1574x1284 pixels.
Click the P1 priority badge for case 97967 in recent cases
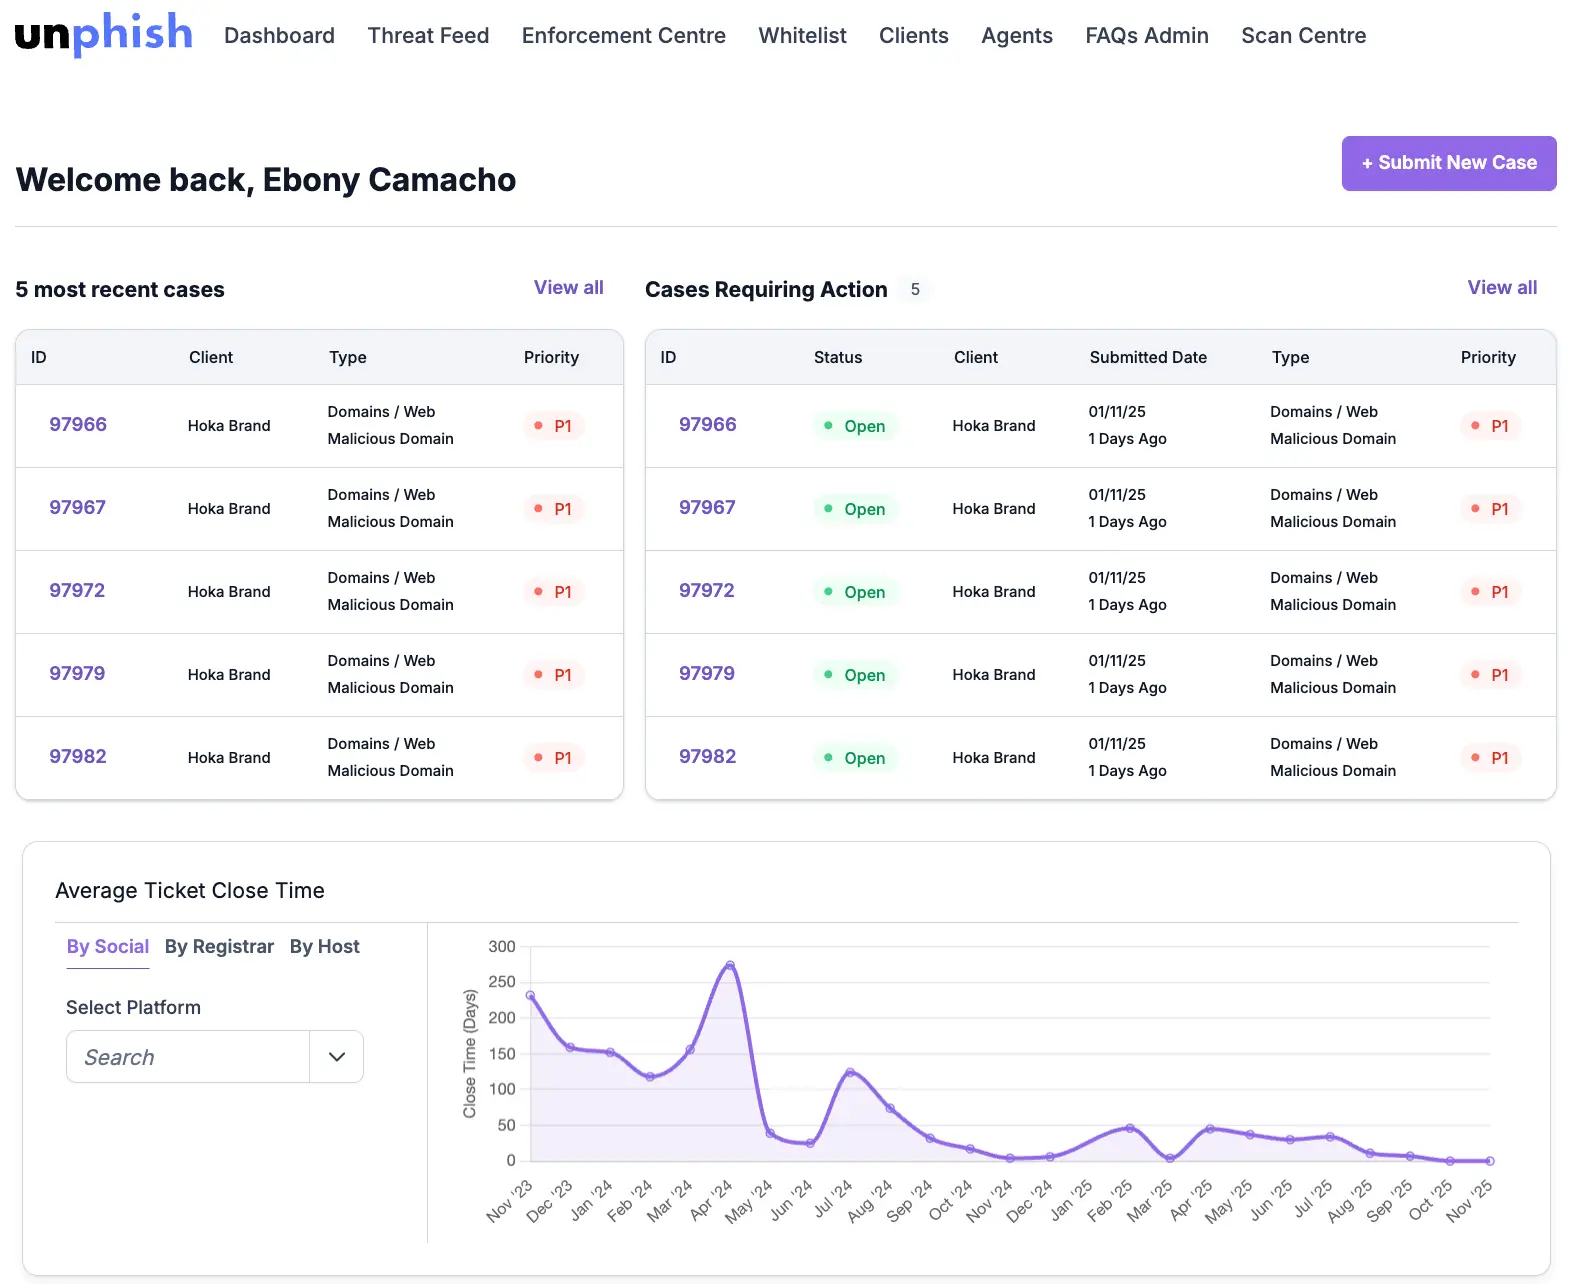pyautogui.click(x=554, y=509)
